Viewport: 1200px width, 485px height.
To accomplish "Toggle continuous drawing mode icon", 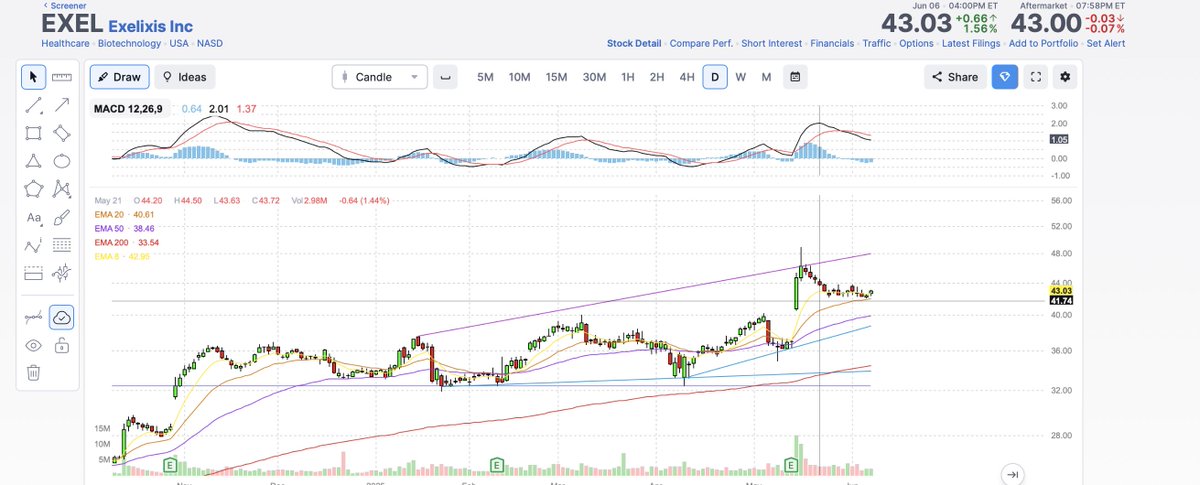I will point(33,318).
